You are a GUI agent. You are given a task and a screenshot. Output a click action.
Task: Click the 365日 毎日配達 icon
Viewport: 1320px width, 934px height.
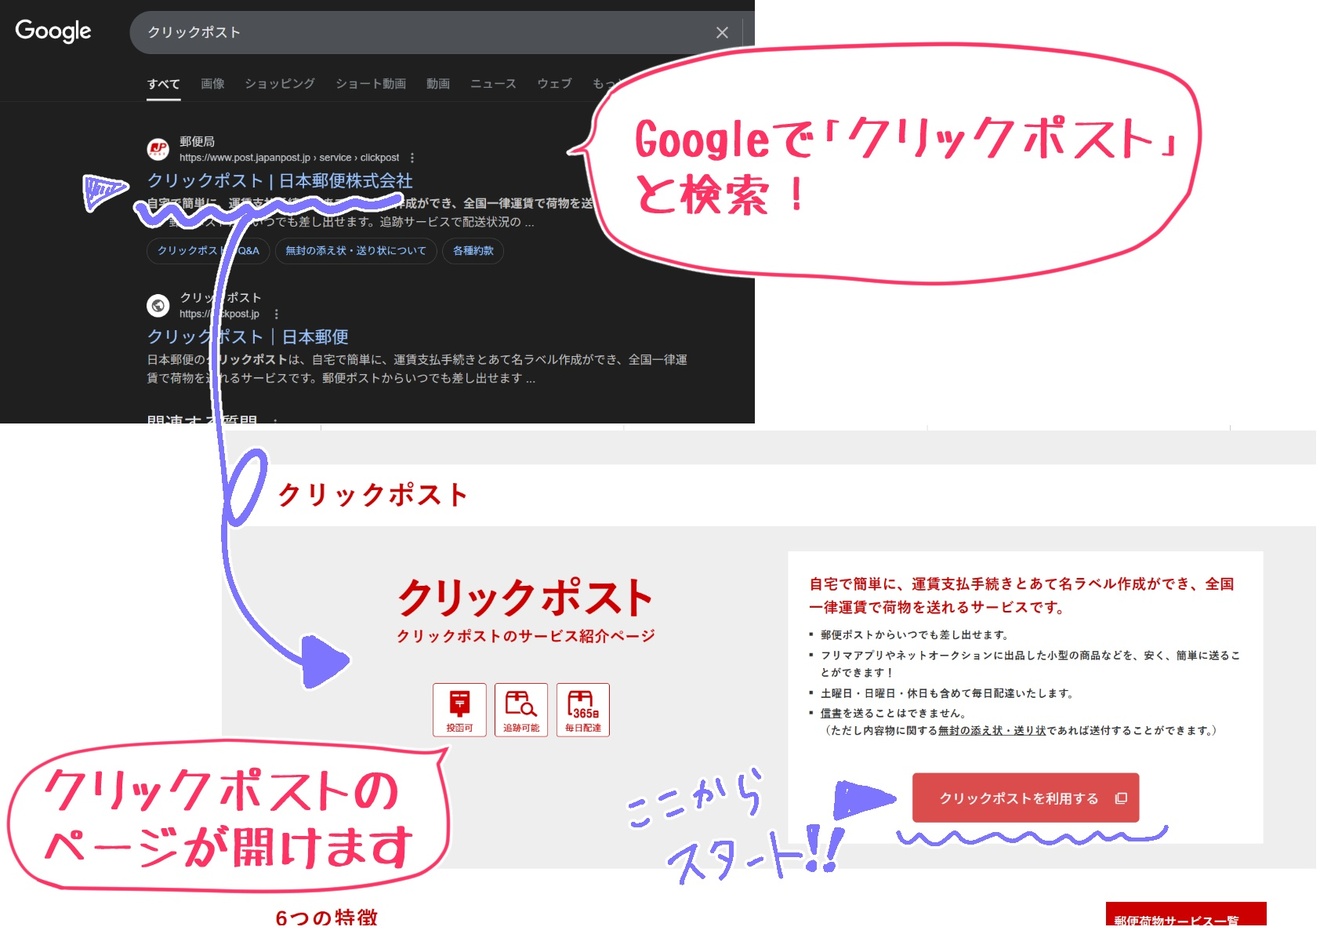point(582,709)
